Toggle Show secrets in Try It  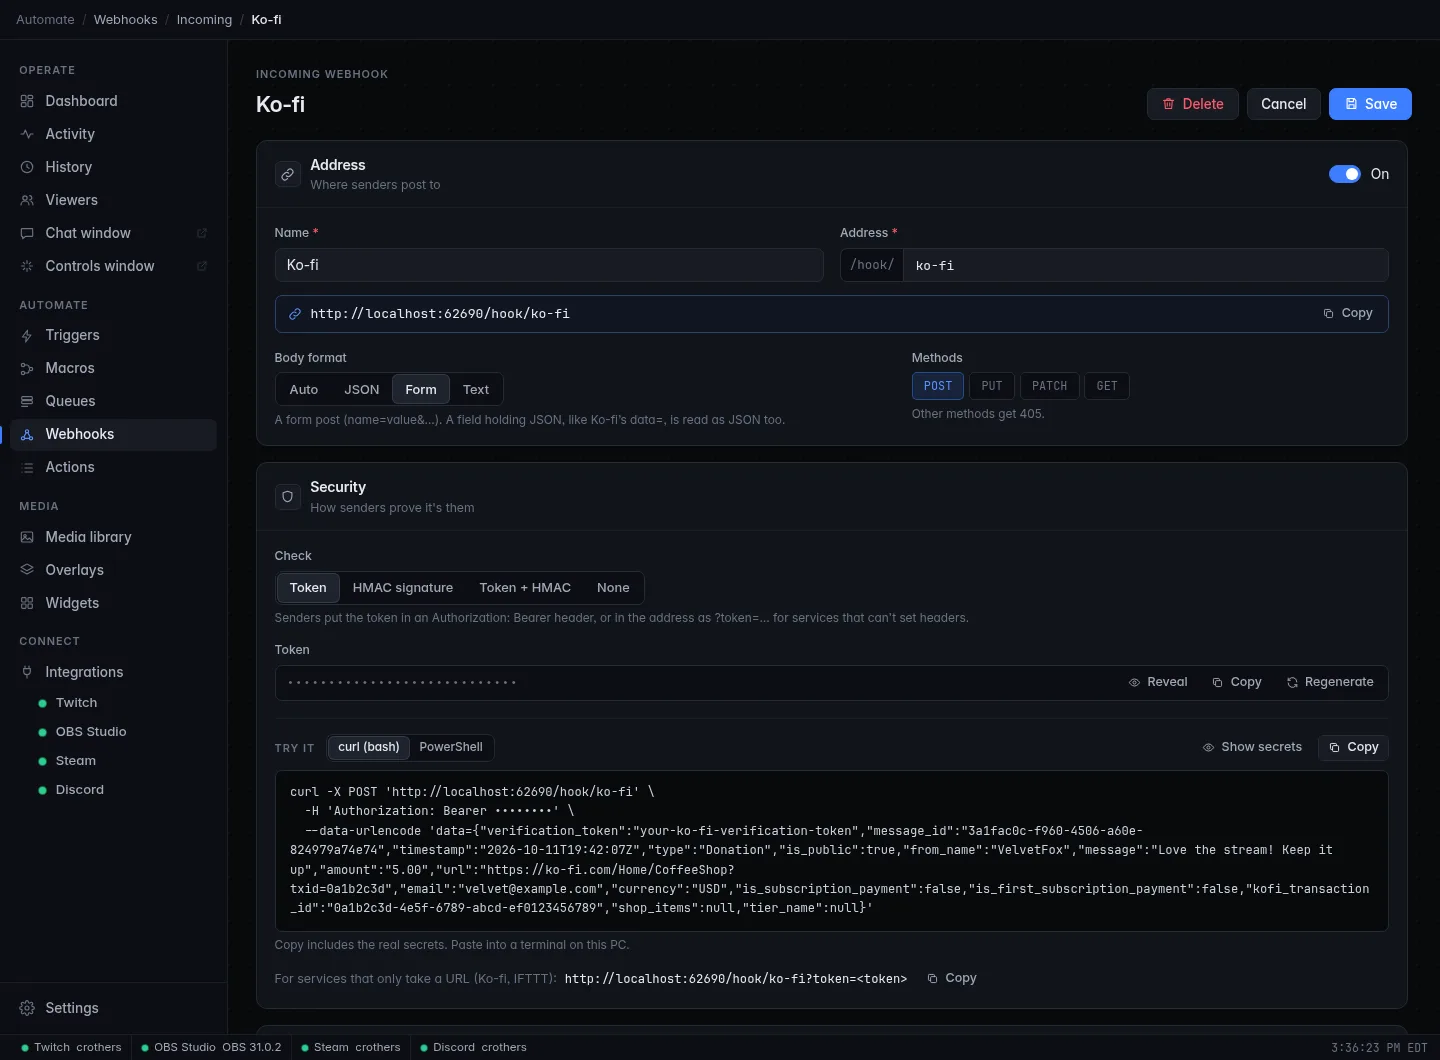[x=1252, y=747]
